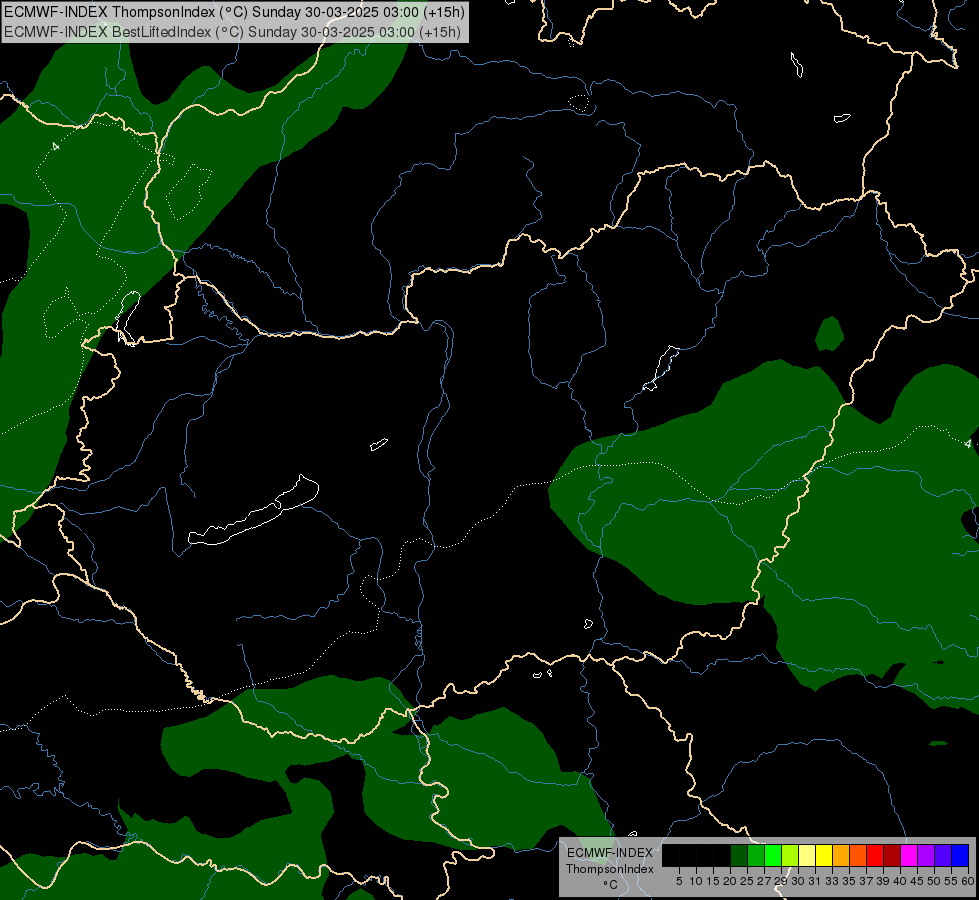
Task: Click the legend tick label 5
Action: coord(679,881)
